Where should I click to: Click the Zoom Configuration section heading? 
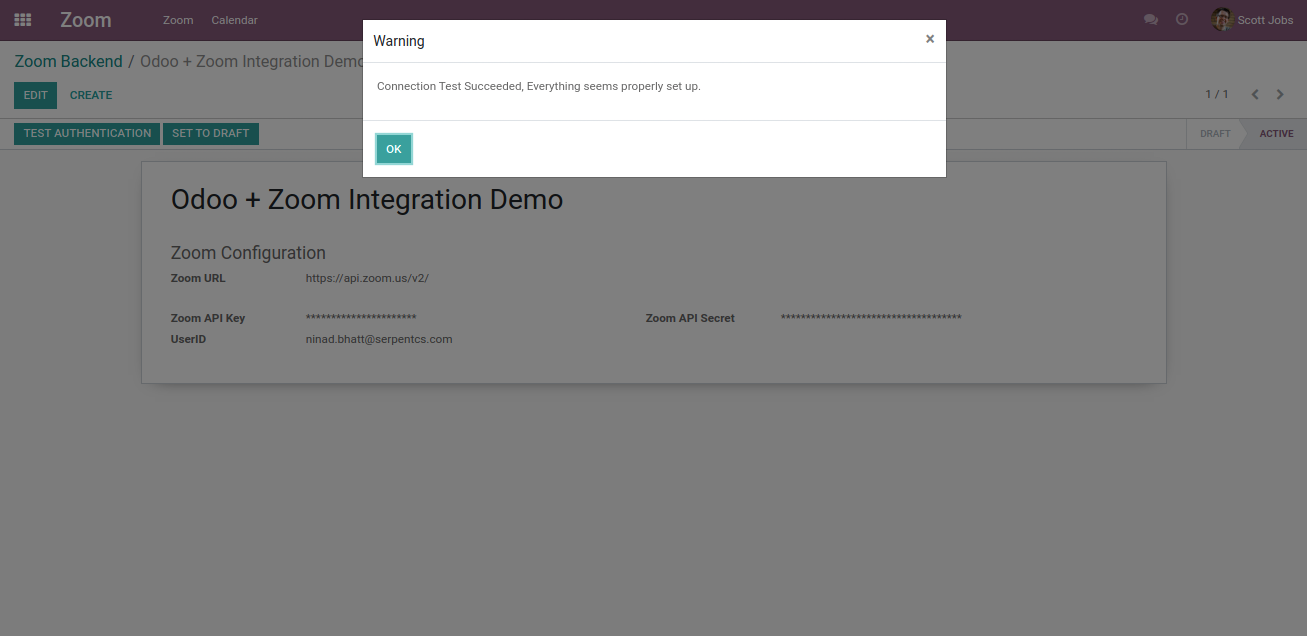(248, 253)
